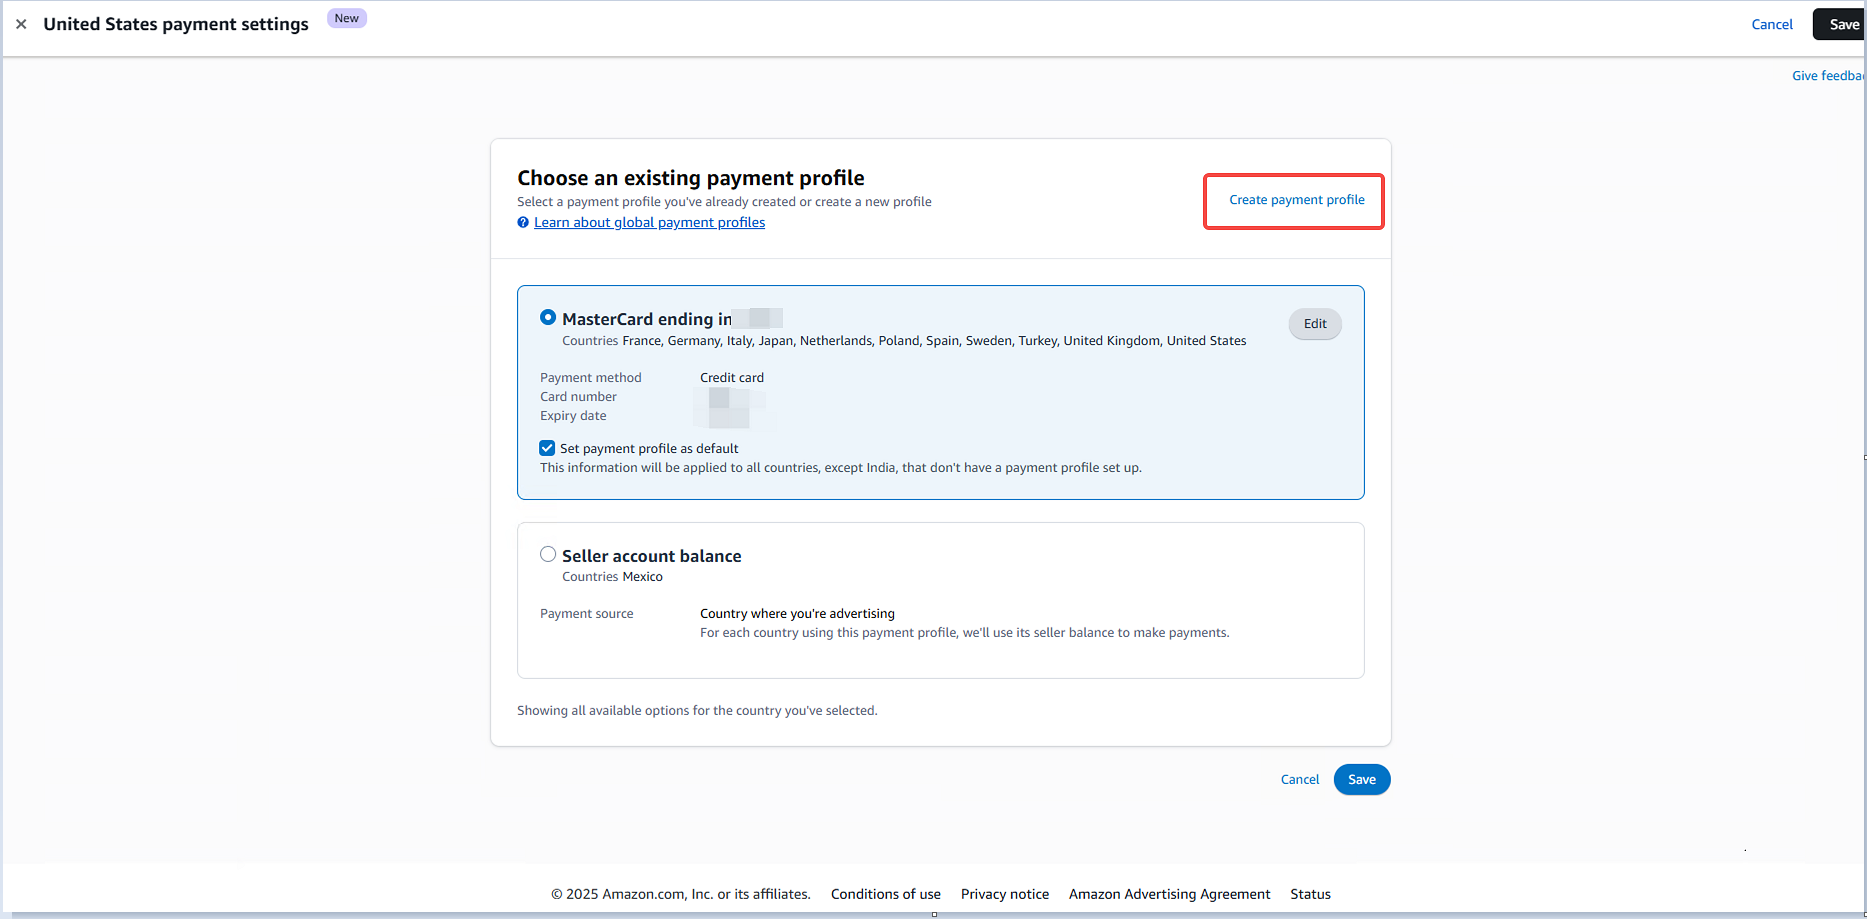Viewport: 1867px width, 919px height.
Task: Open the Give feedback link
Action: point(1826,76)
